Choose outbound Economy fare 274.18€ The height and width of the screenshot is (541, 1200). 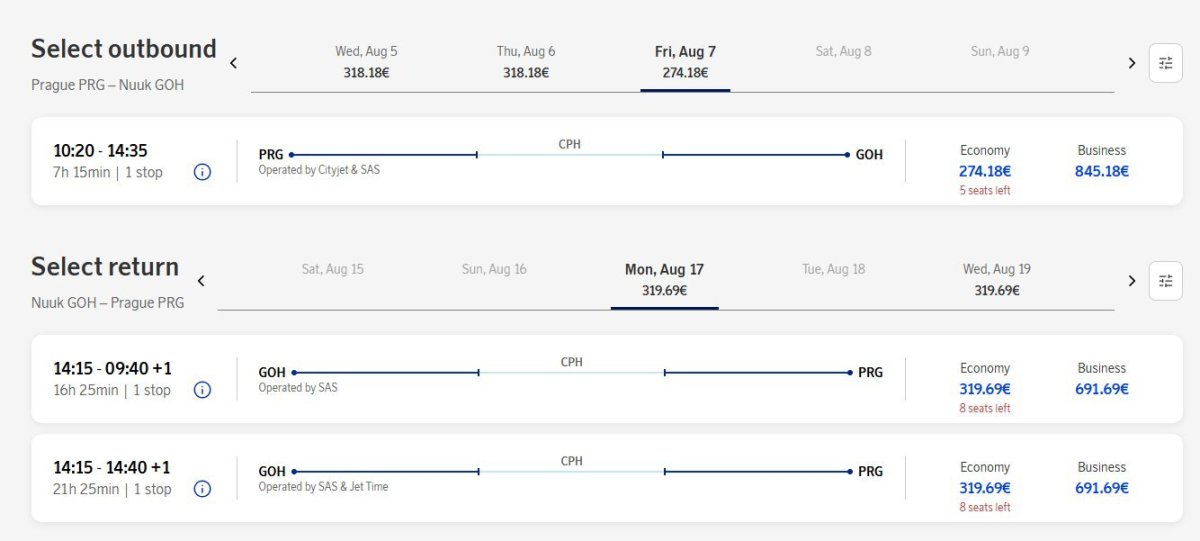pos(985,171)
